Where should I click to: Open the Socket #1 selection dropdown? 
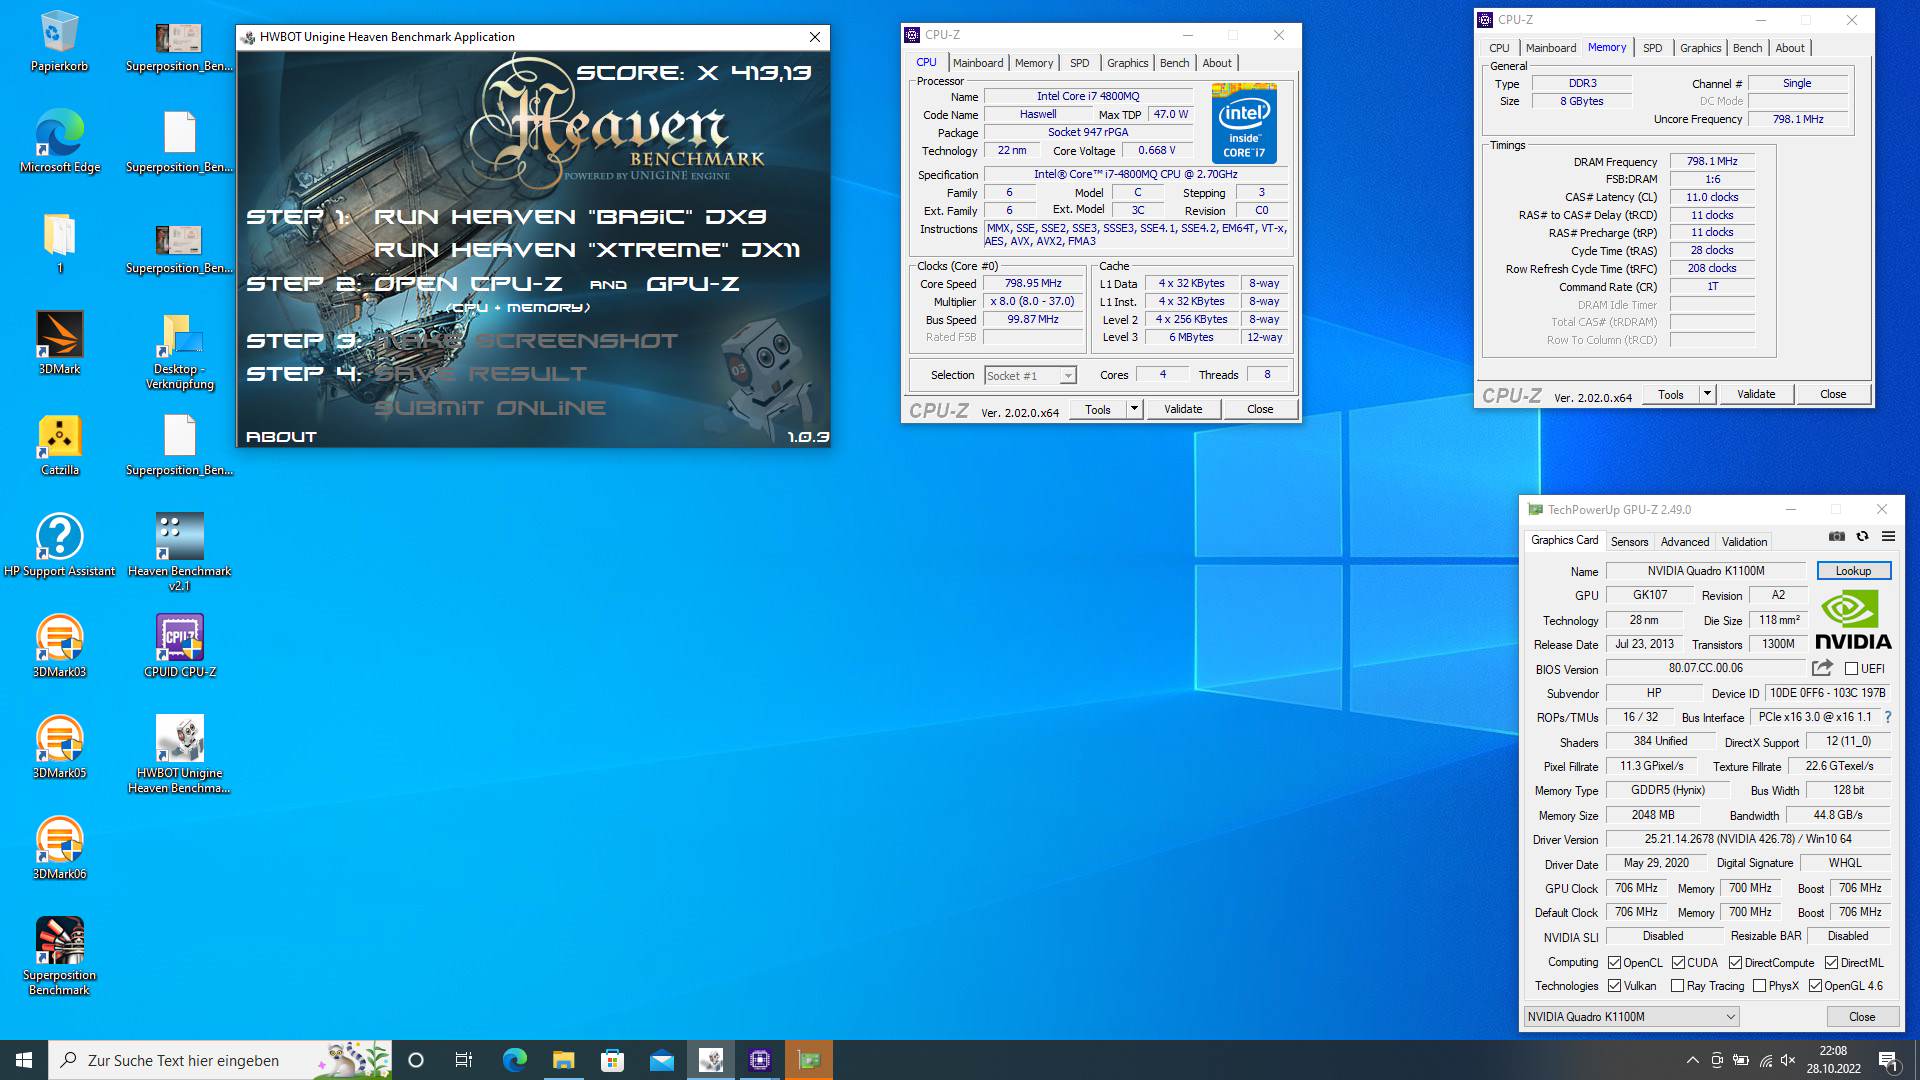coord(1030,376)
